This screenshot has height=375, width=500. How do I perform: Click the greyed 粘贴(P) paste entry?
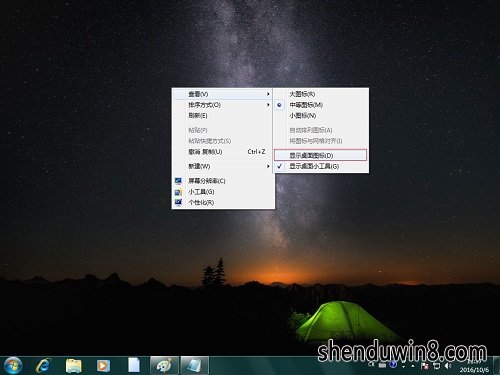point(223,130)
